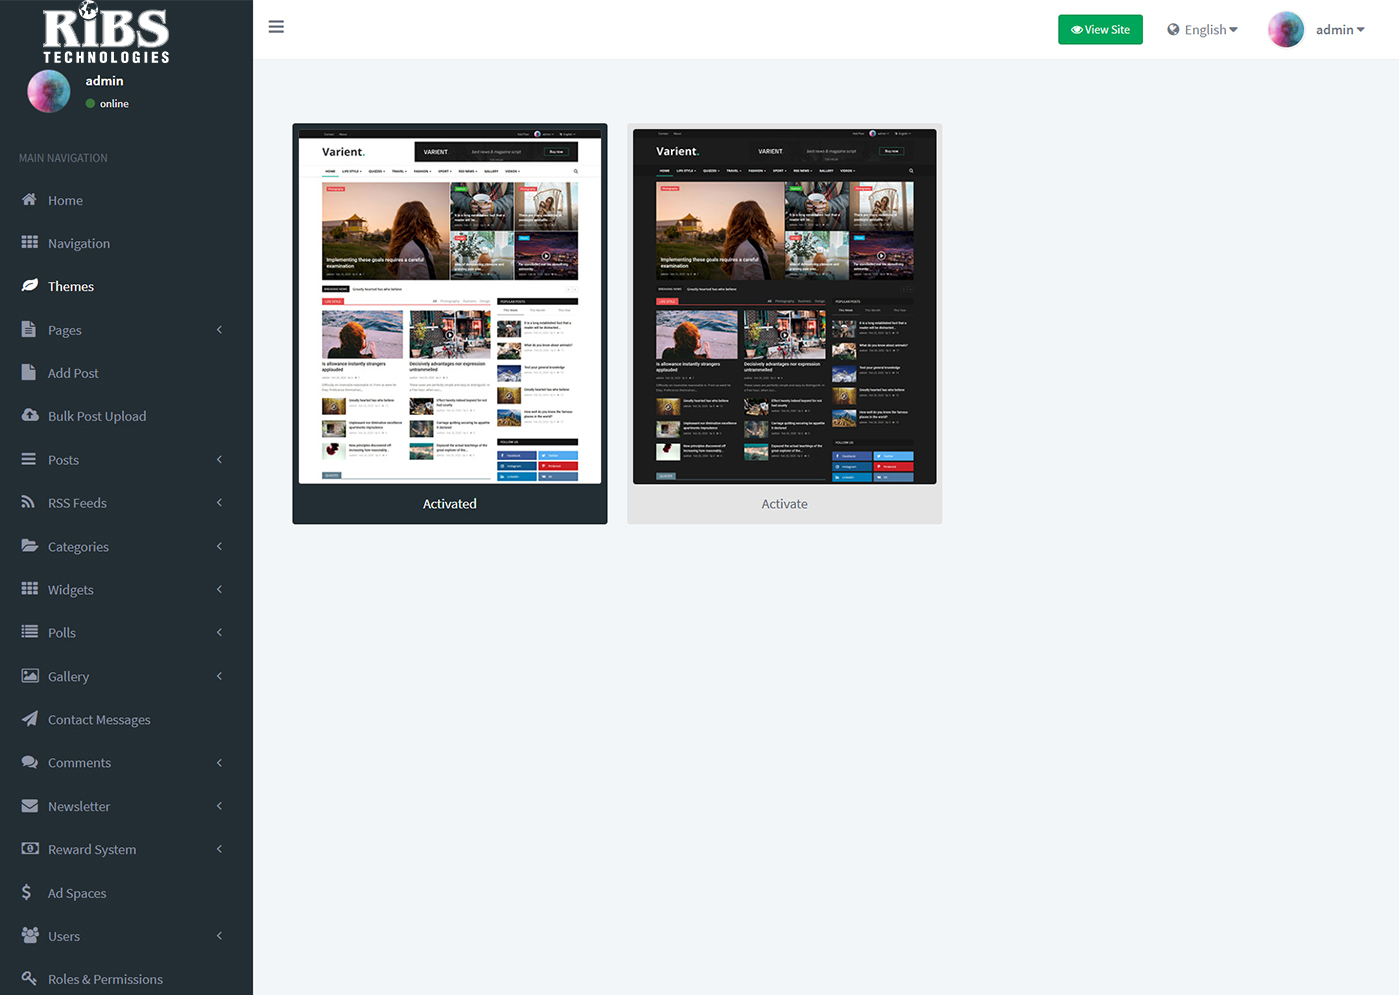1399x995 pixels.
Task: Open the Add Post menu item
Action: (73, 373)
